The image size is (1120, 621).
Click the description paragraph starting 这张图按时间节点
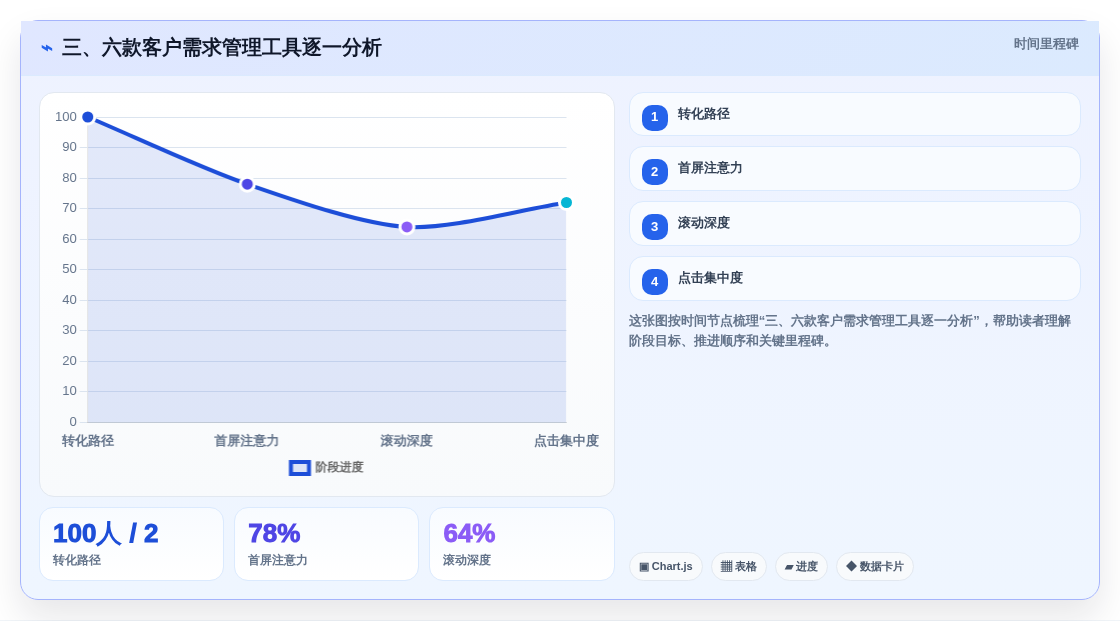pos(849,331)
